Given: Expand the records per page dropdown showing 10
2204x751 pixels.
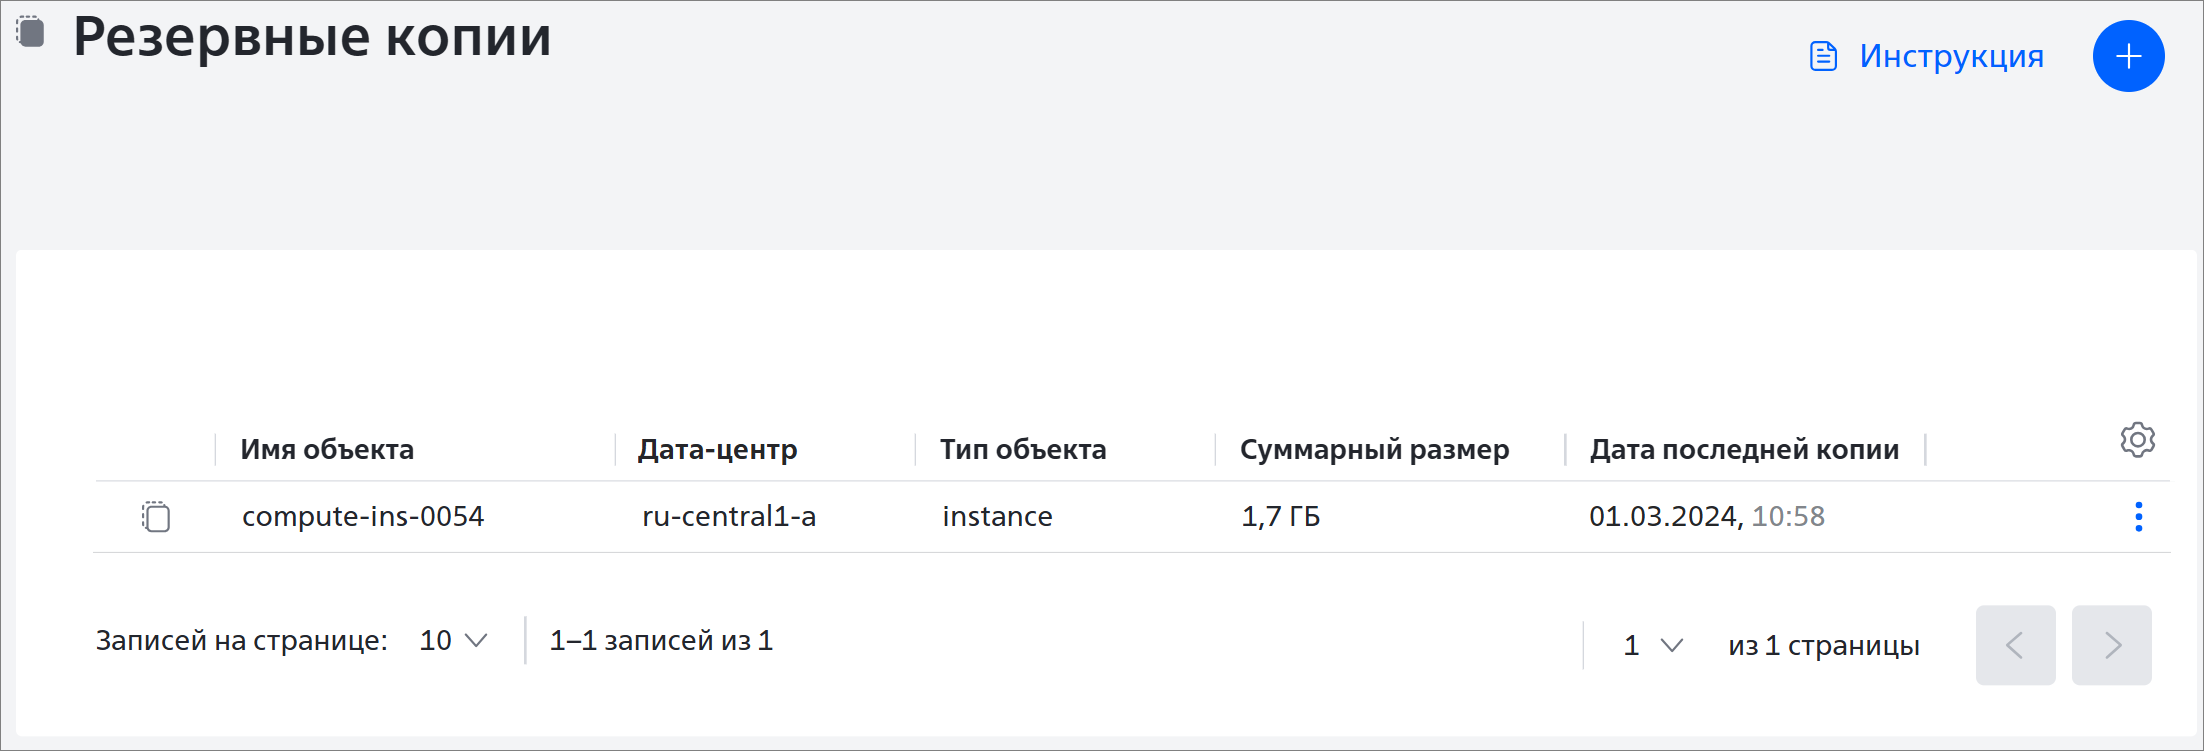Looking at the screenshot, I should [x=453, y=641].
